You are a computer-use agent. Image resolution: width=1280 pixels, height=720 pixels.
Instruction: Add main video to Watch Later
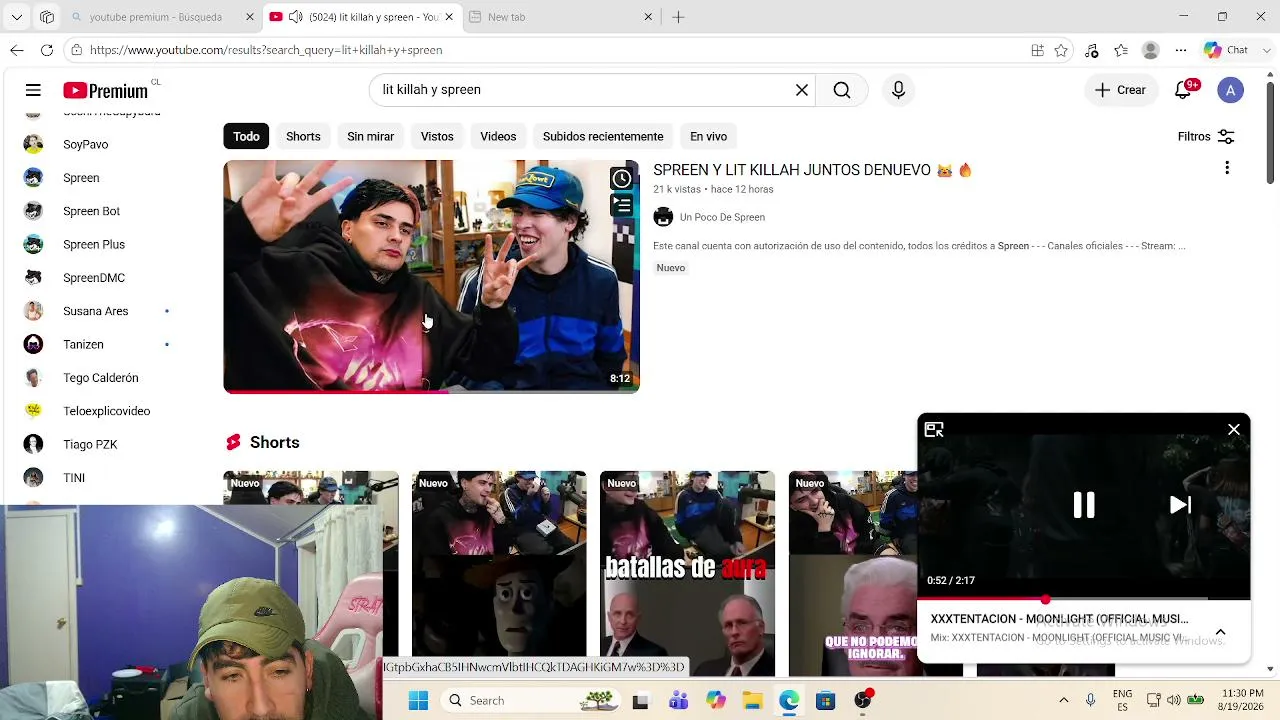tap(622, 179)
